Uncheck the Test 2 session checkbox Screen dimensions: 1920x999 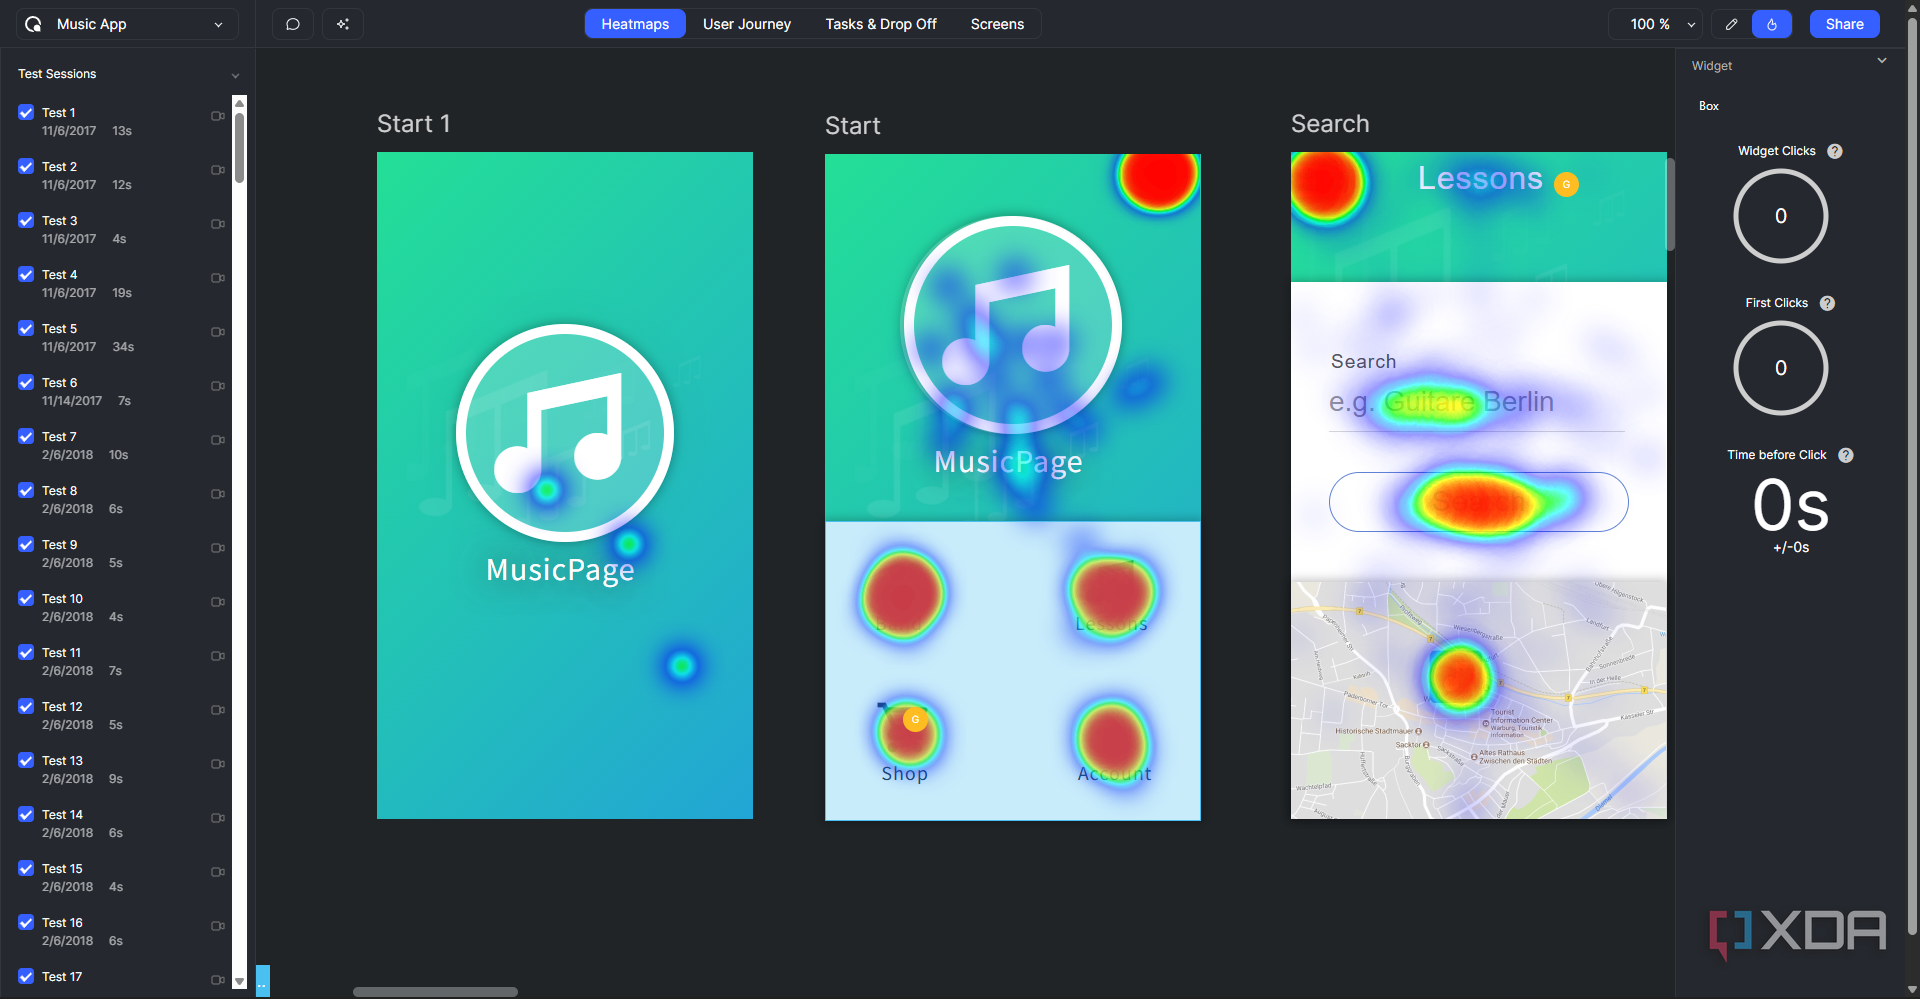coord(26,166)
